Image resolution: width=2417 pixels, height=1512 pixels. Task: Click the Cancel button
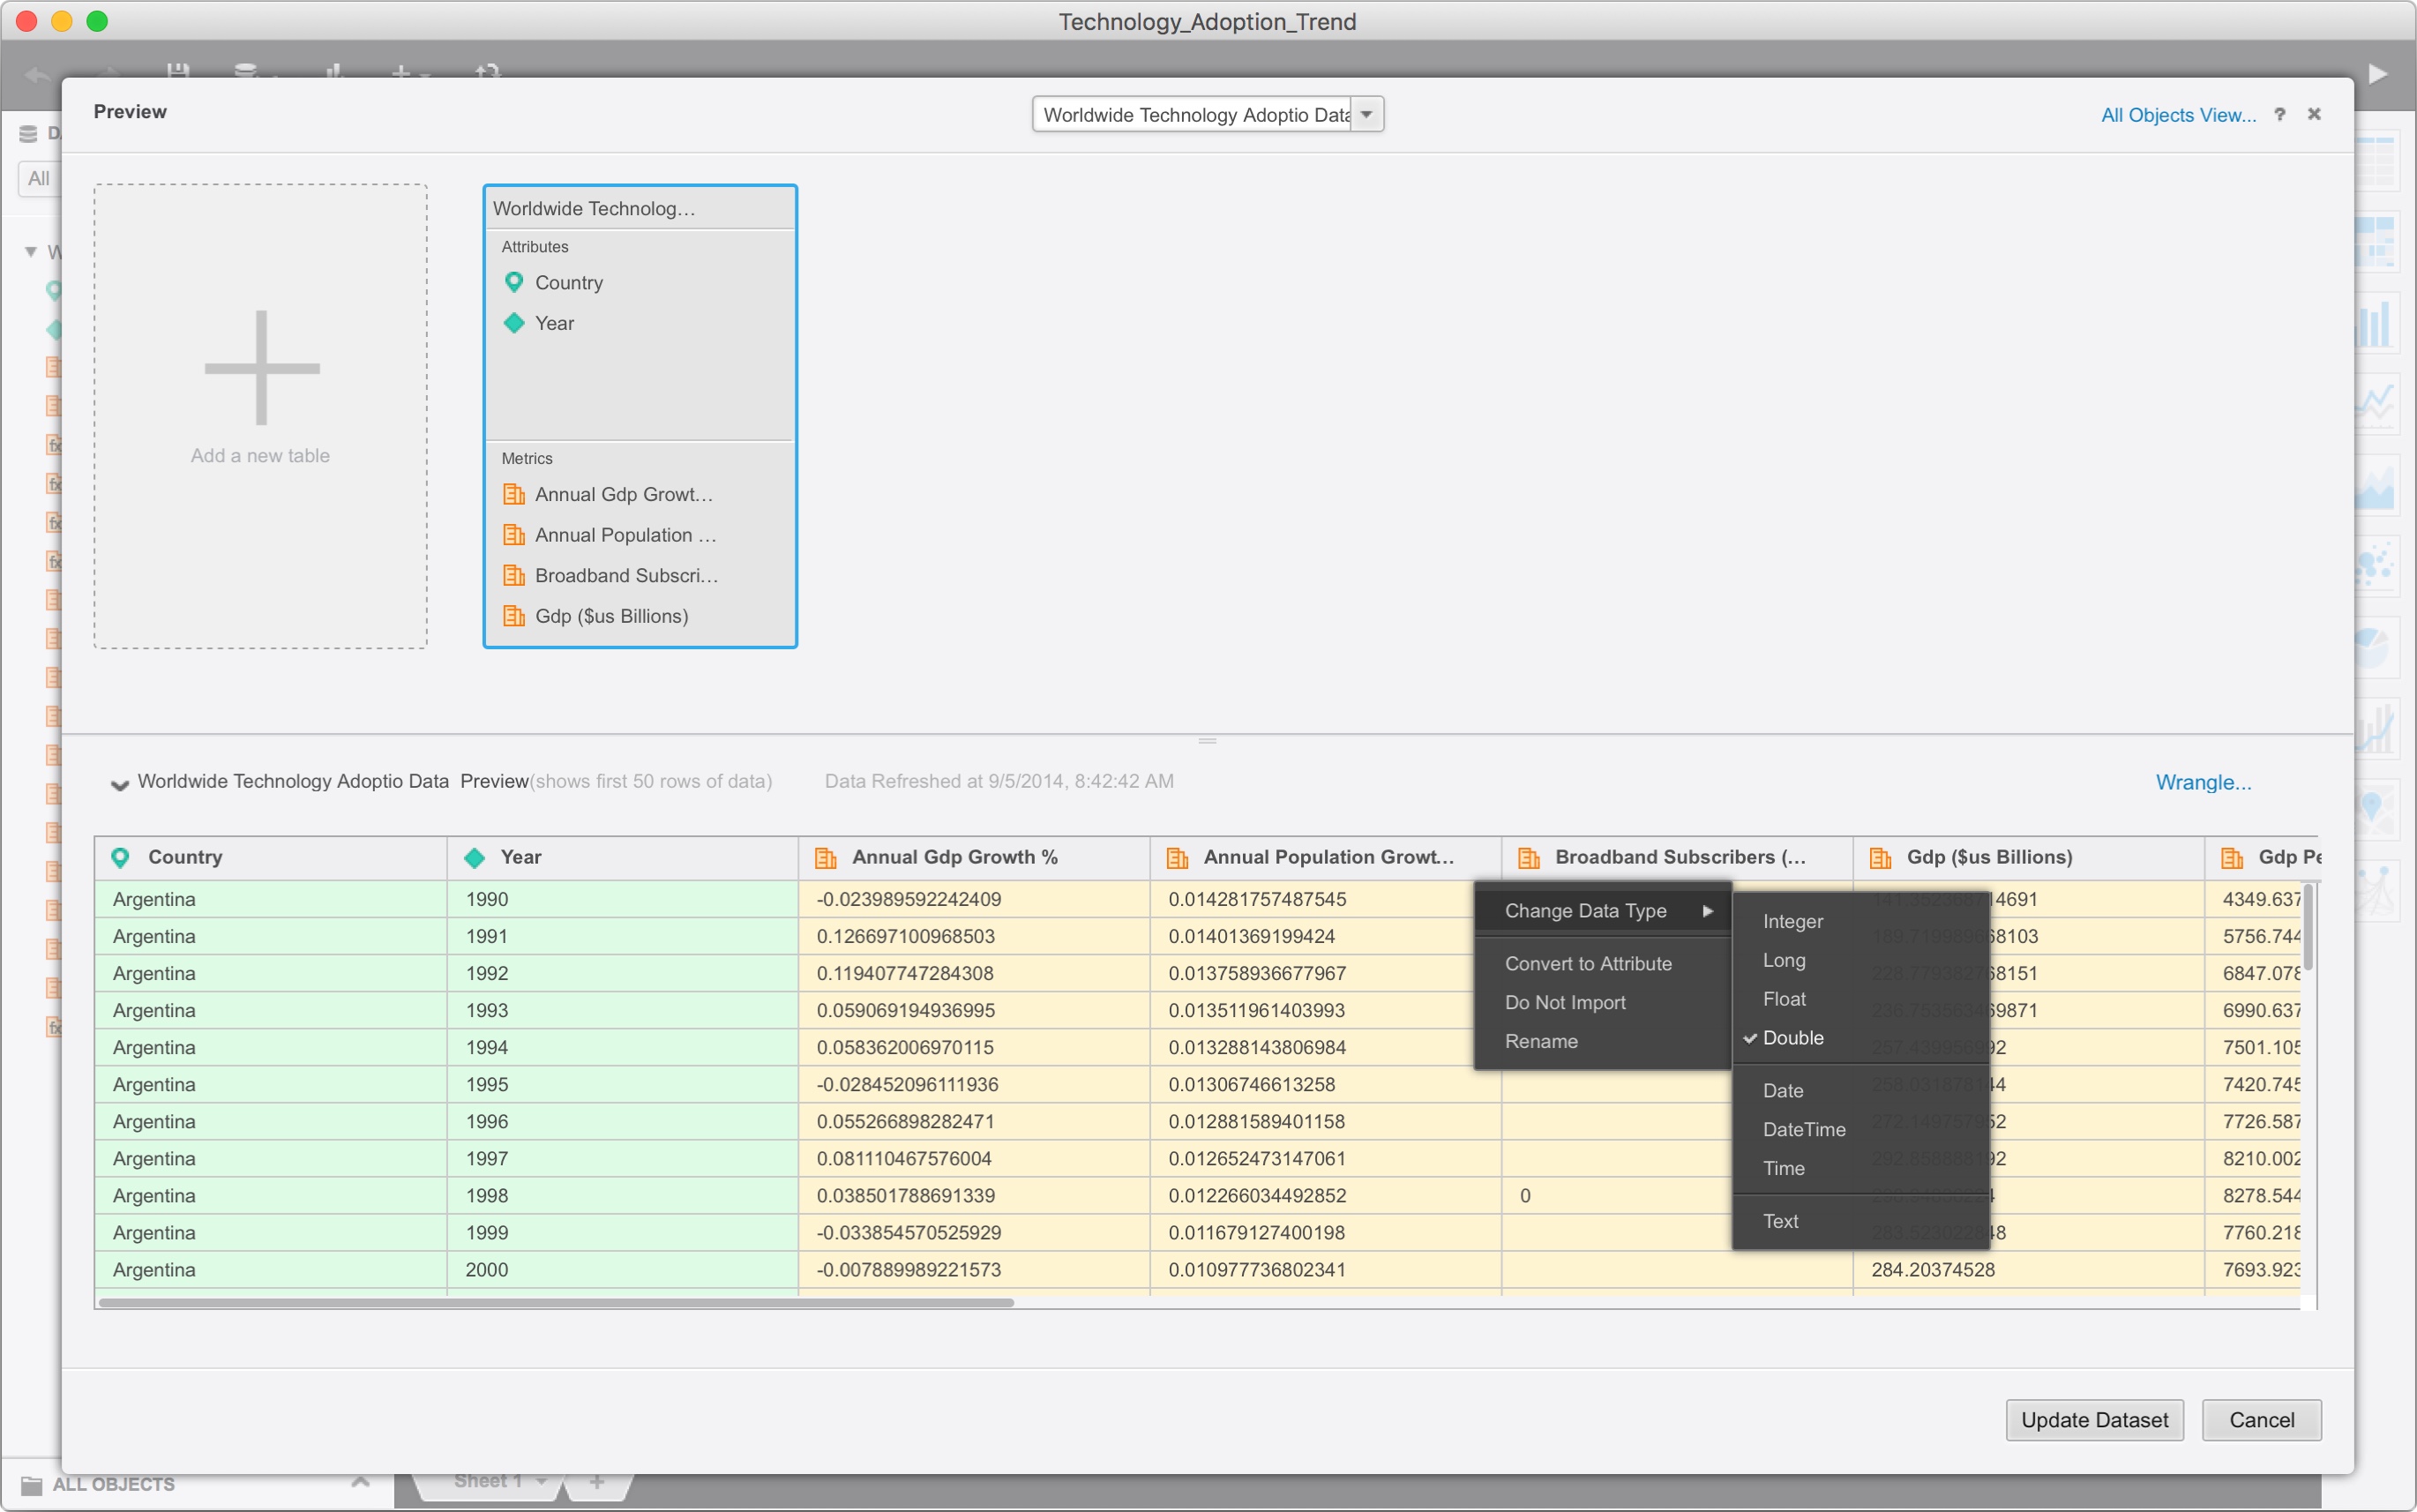[2261, 1420]
